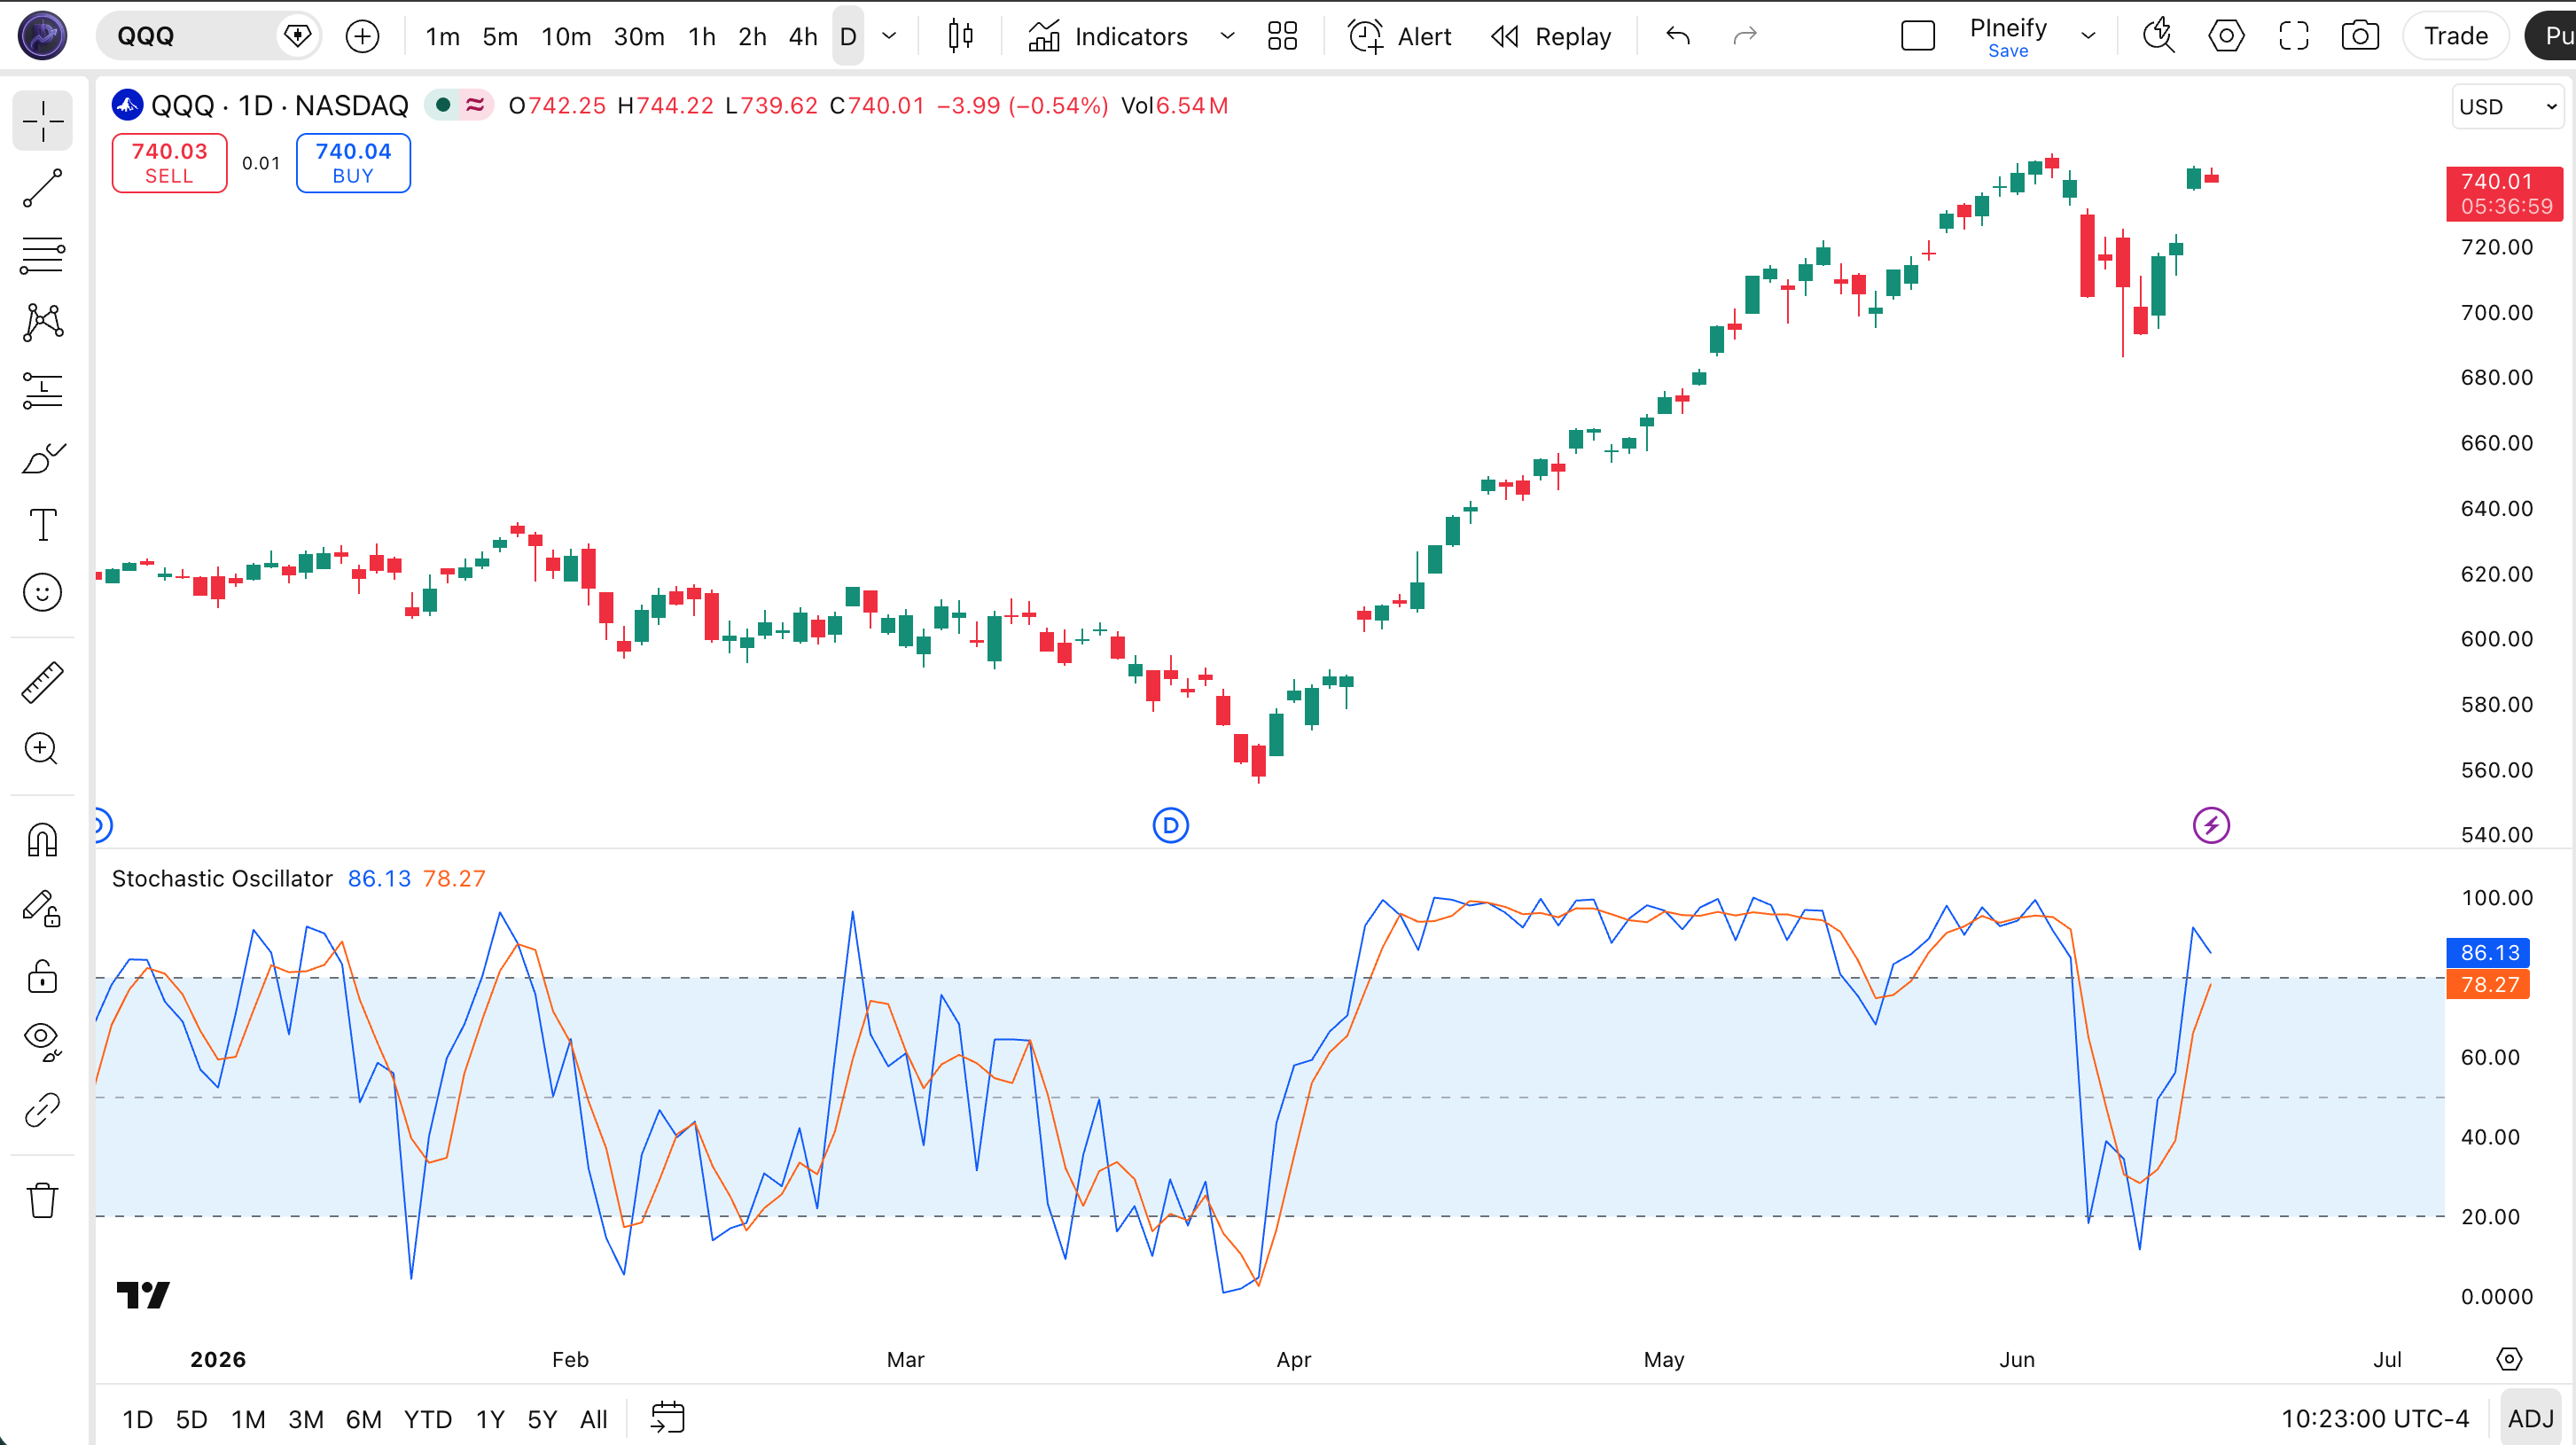Open the emoji icons tool
Viewport: 2576px width, 1445px height.
click(x=42, y=592)
